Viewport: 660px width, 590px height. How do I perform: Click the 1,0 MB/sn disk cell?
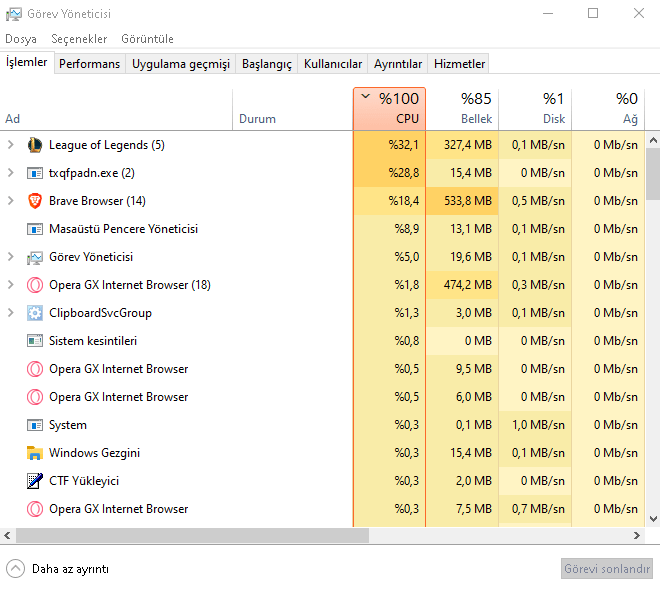point(535,425)
